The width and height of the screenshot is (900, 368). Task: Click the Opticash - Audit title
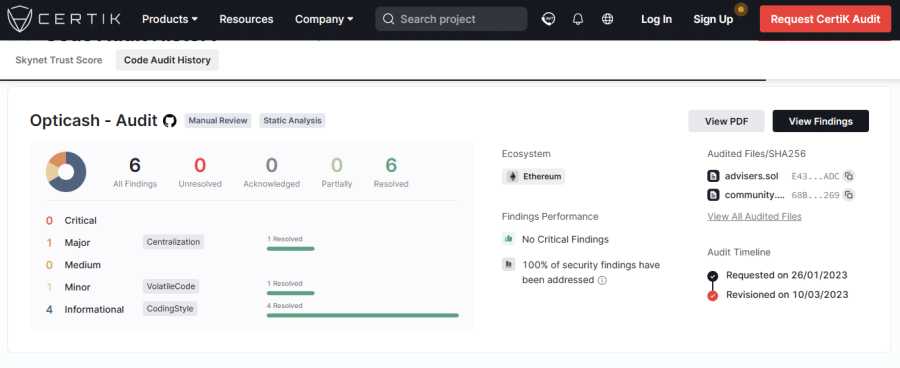[94, 121]
